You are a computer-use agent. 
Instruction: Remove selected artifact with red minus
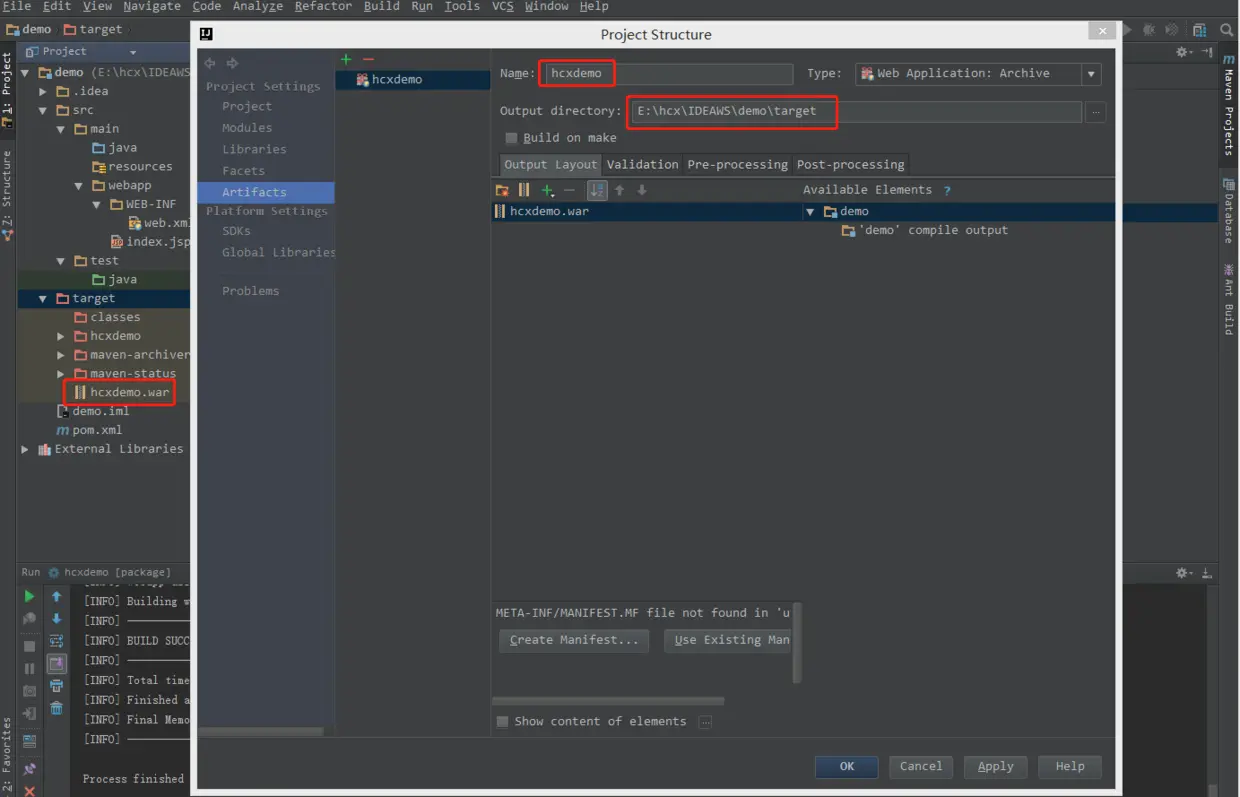tap(368, 60)
